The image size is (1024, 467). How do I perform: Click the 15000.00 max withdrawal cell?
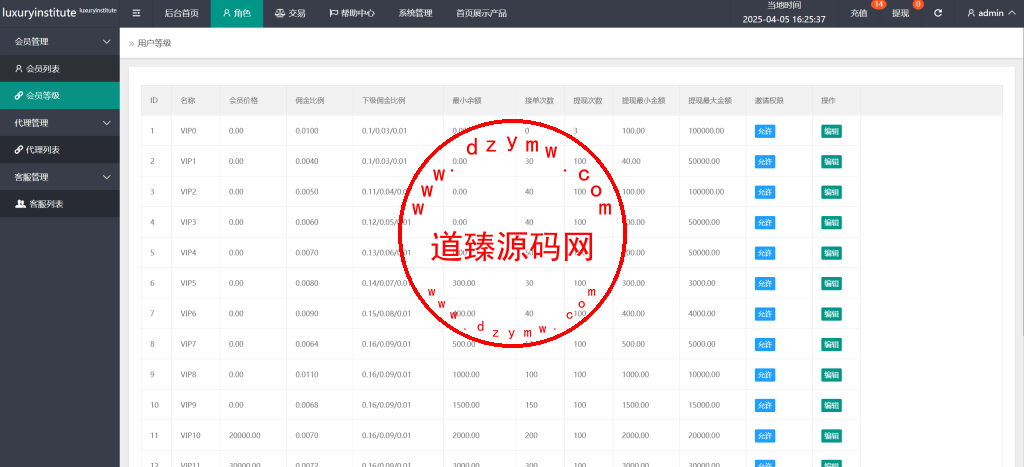(x=704, y=406)
